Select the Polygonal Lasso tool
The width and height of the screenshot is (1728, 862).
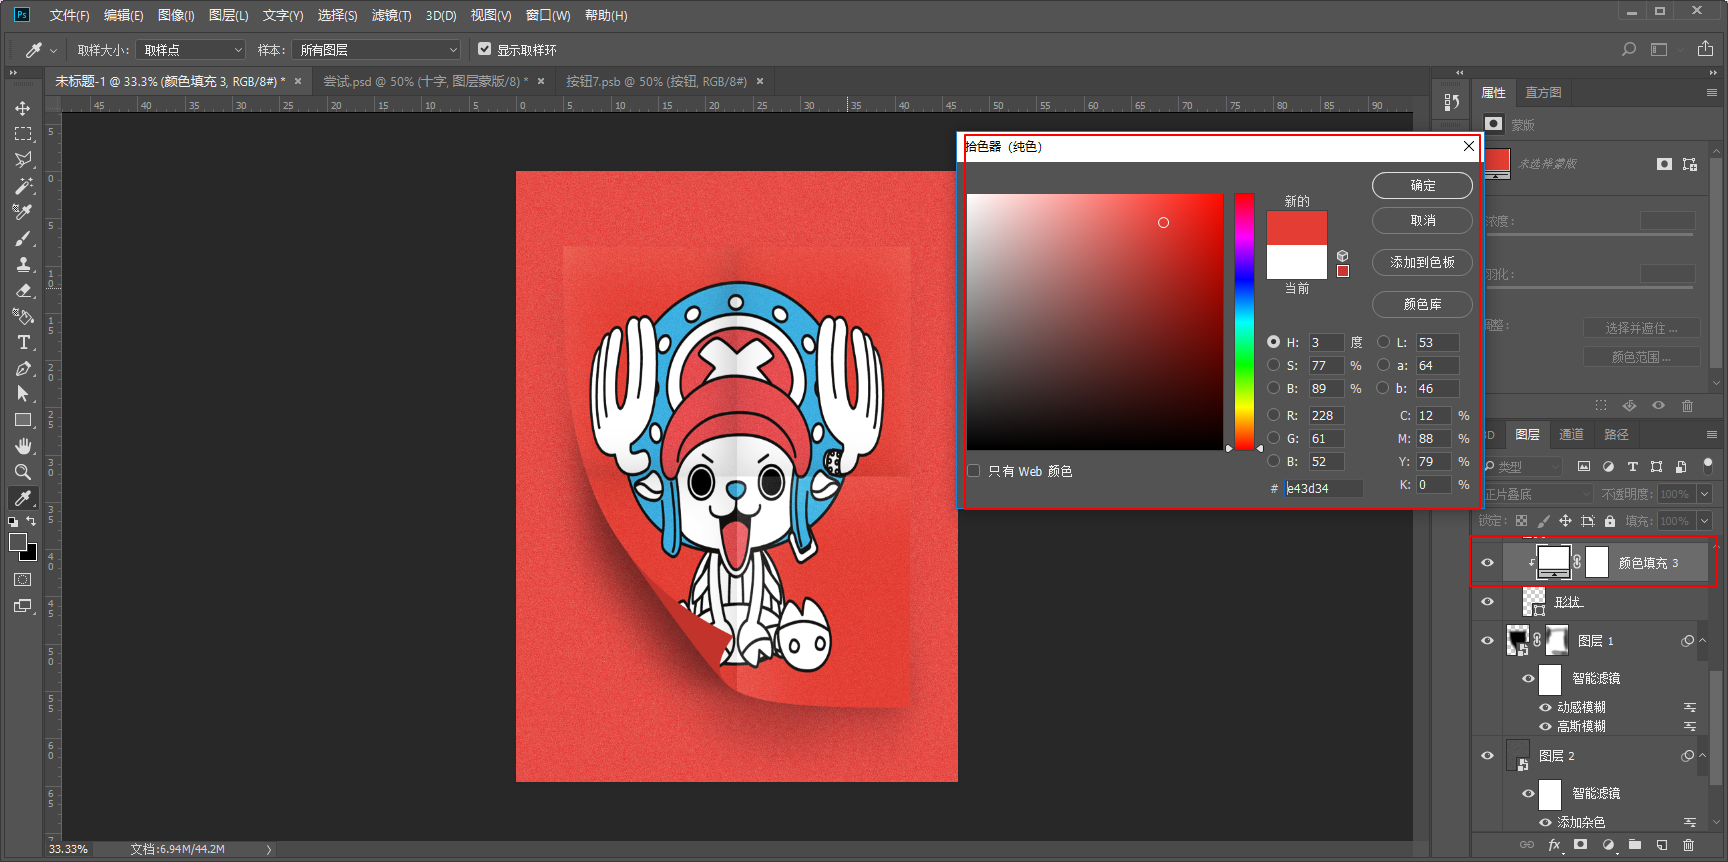point(23,160)
